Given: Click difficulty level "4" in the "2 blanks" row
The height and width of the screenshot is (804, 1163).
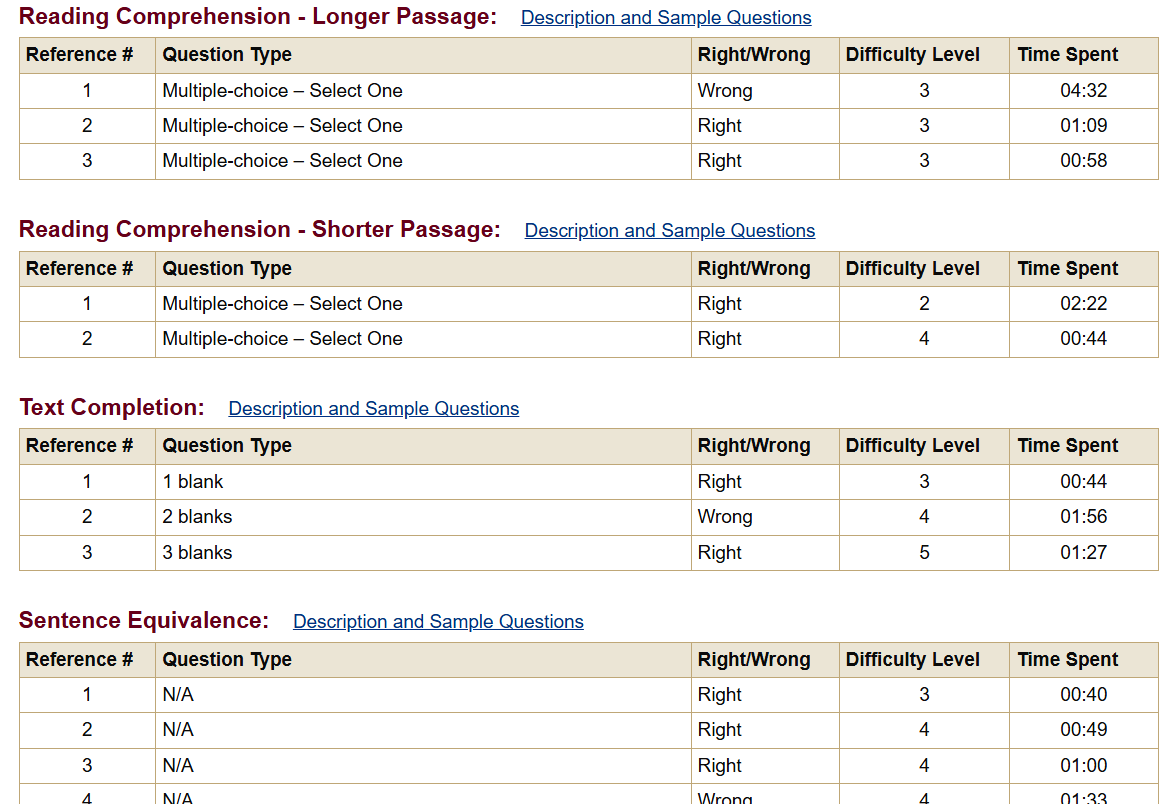Looking at the screenshot, I should point(924,516).
